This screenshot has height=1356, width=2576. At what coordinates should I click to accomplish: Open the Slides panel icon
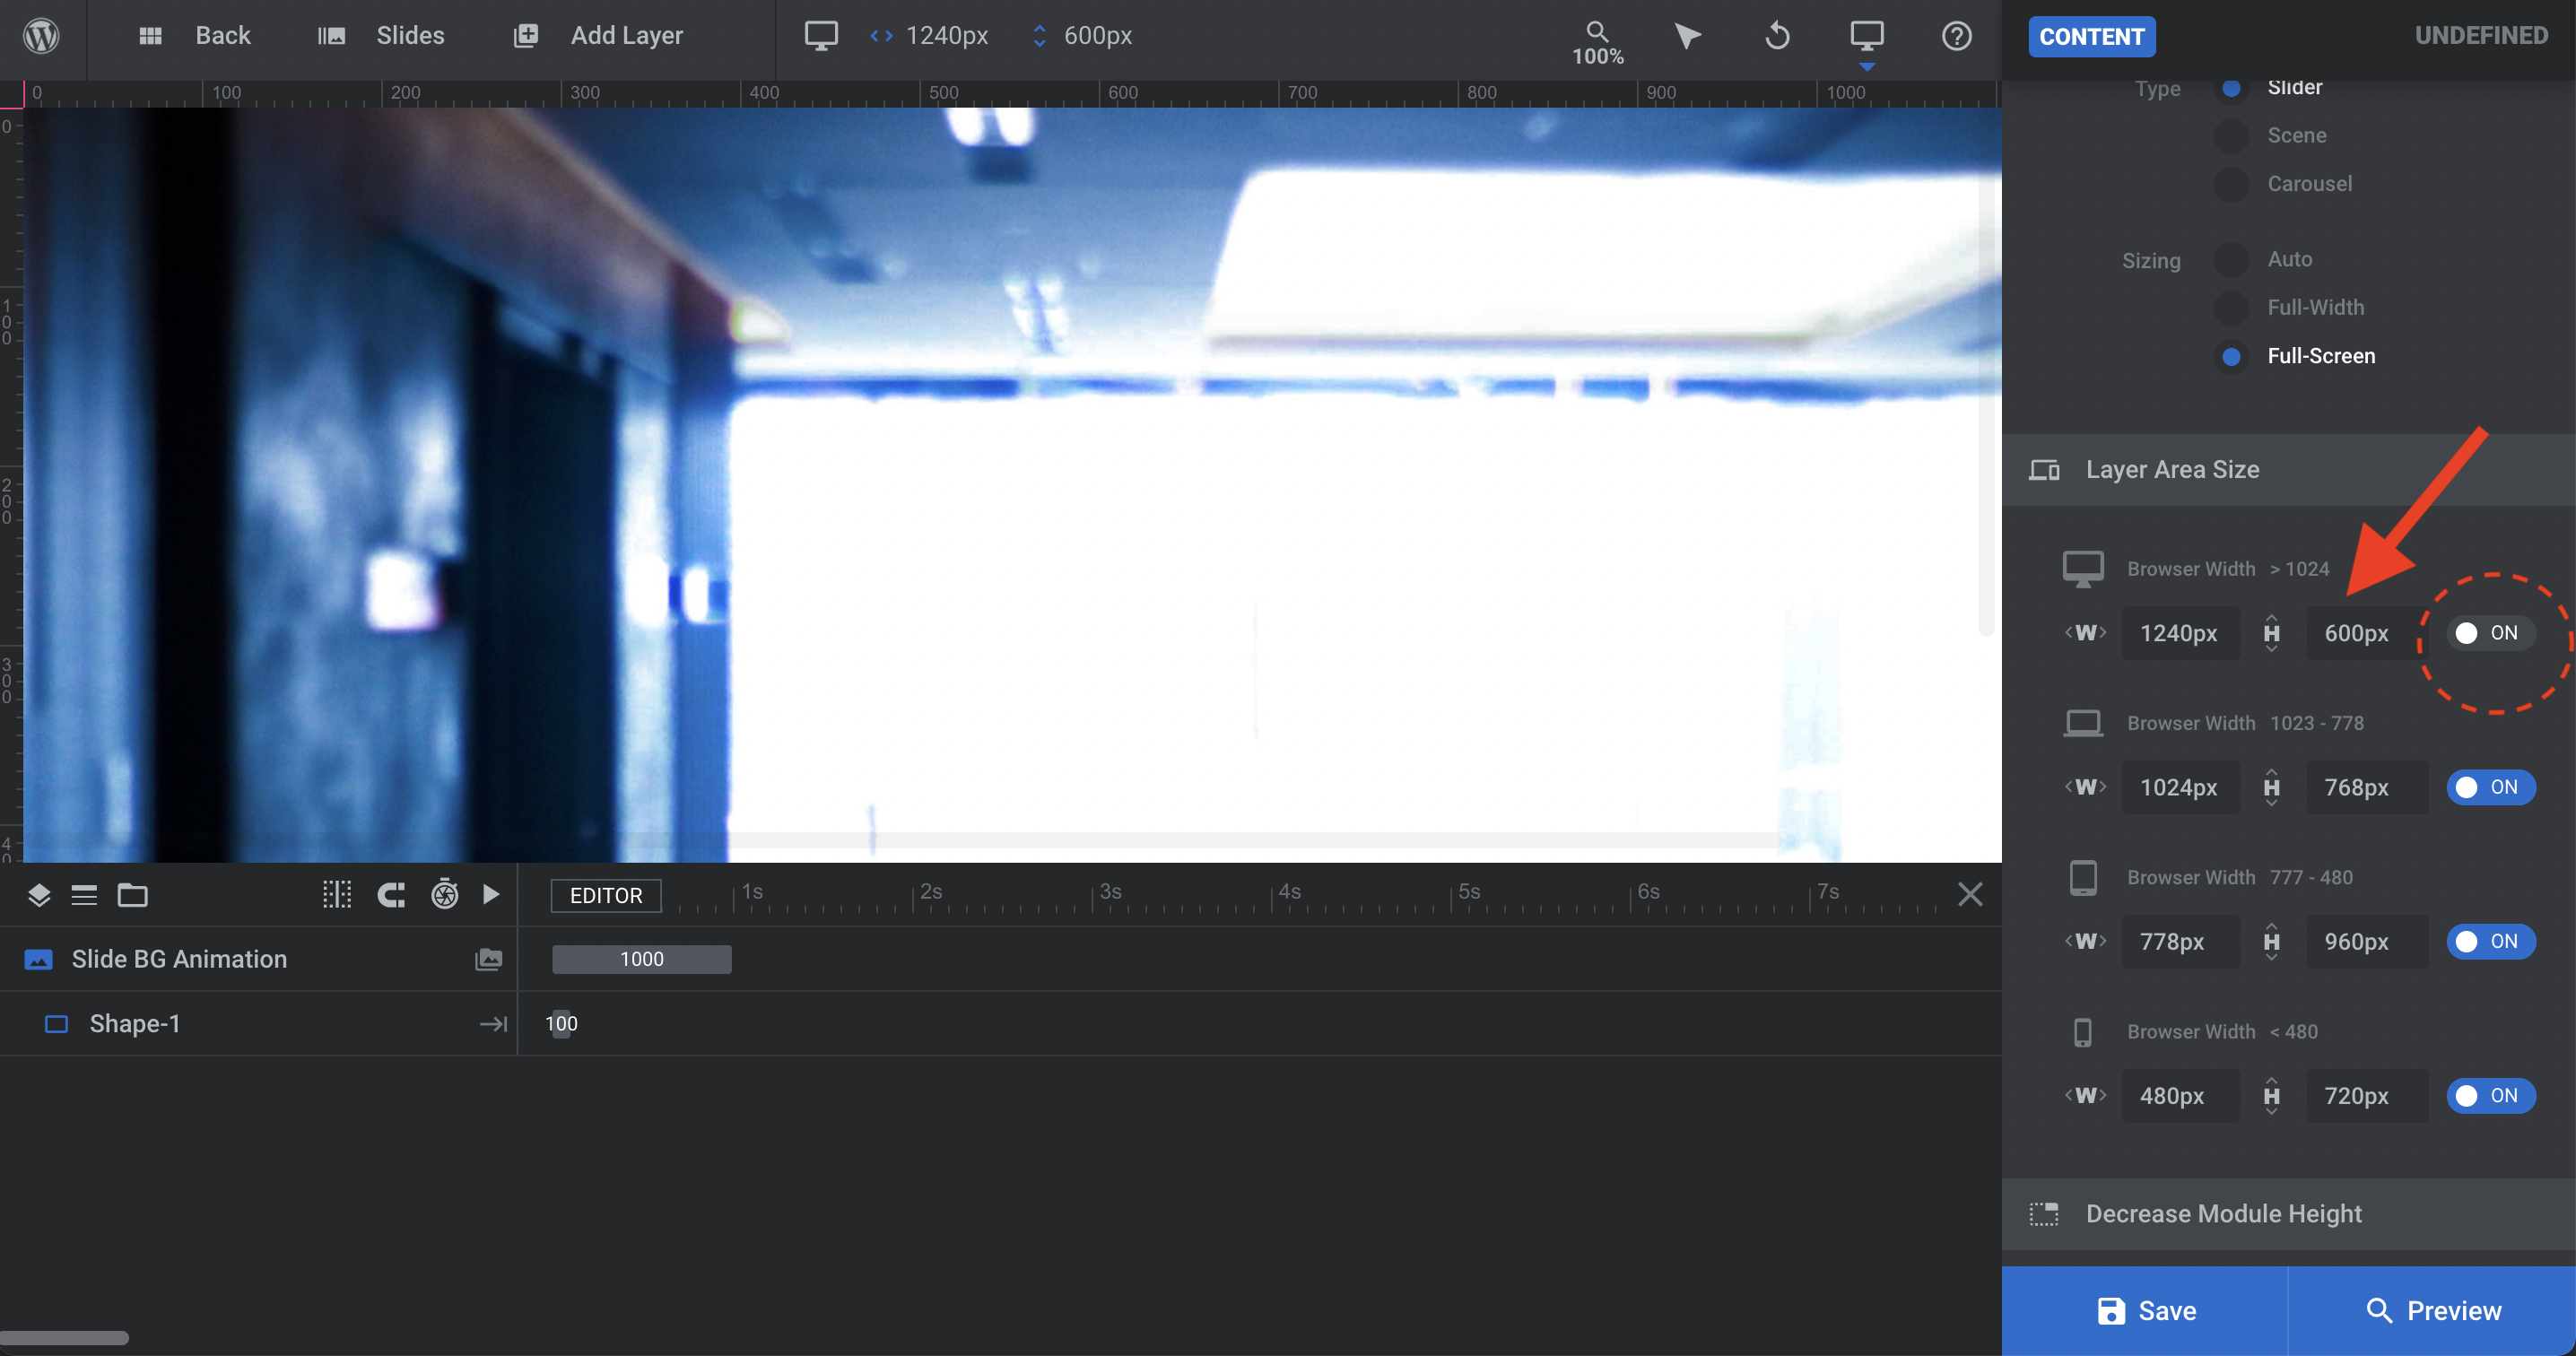click(330, 34)
